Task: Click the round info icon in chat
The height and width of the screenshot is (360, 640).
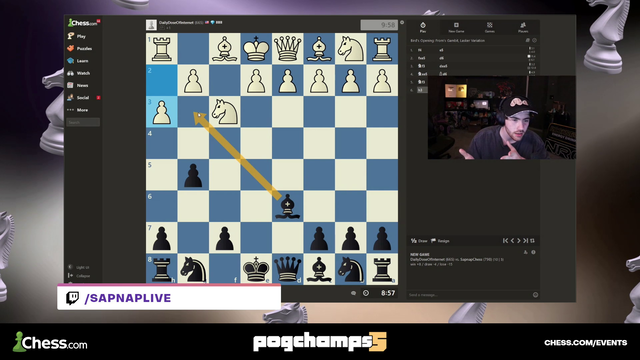Action: 533,252
